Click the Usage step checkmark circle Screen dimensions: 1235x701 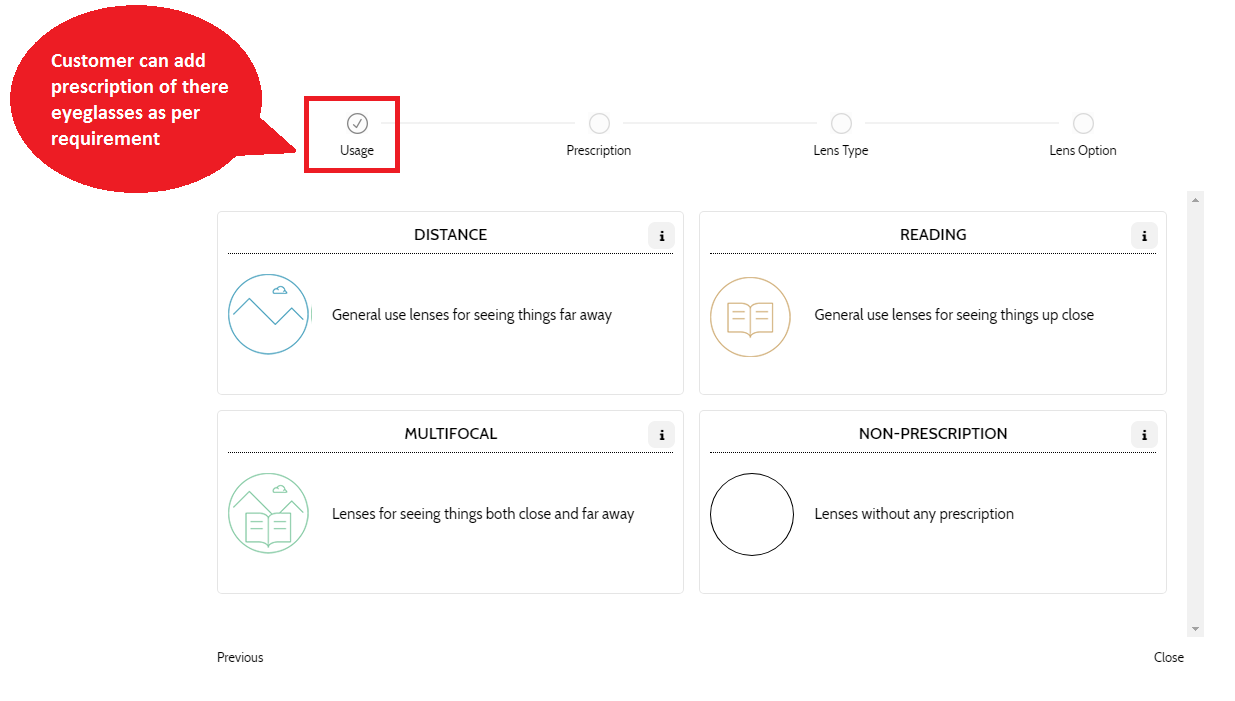point(357,123)
